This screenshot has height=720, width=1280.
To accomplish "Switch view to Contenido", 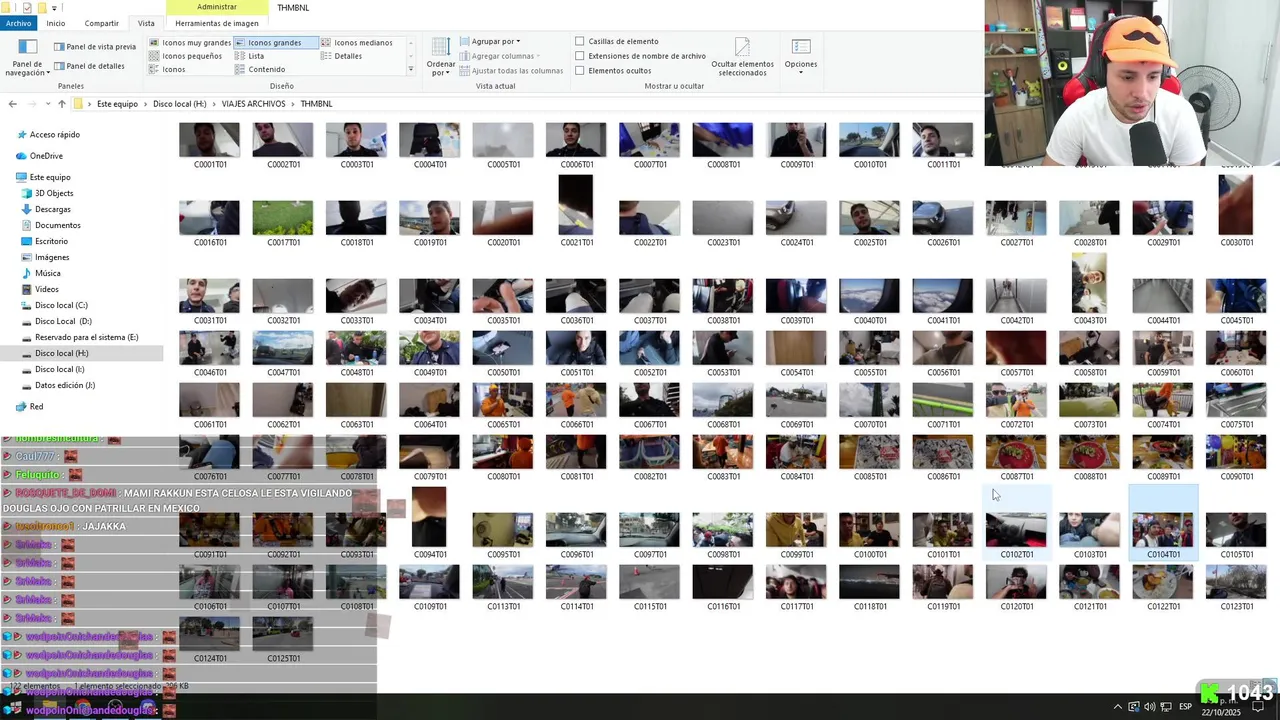I will pyautogui.click(x=260, y=69).
